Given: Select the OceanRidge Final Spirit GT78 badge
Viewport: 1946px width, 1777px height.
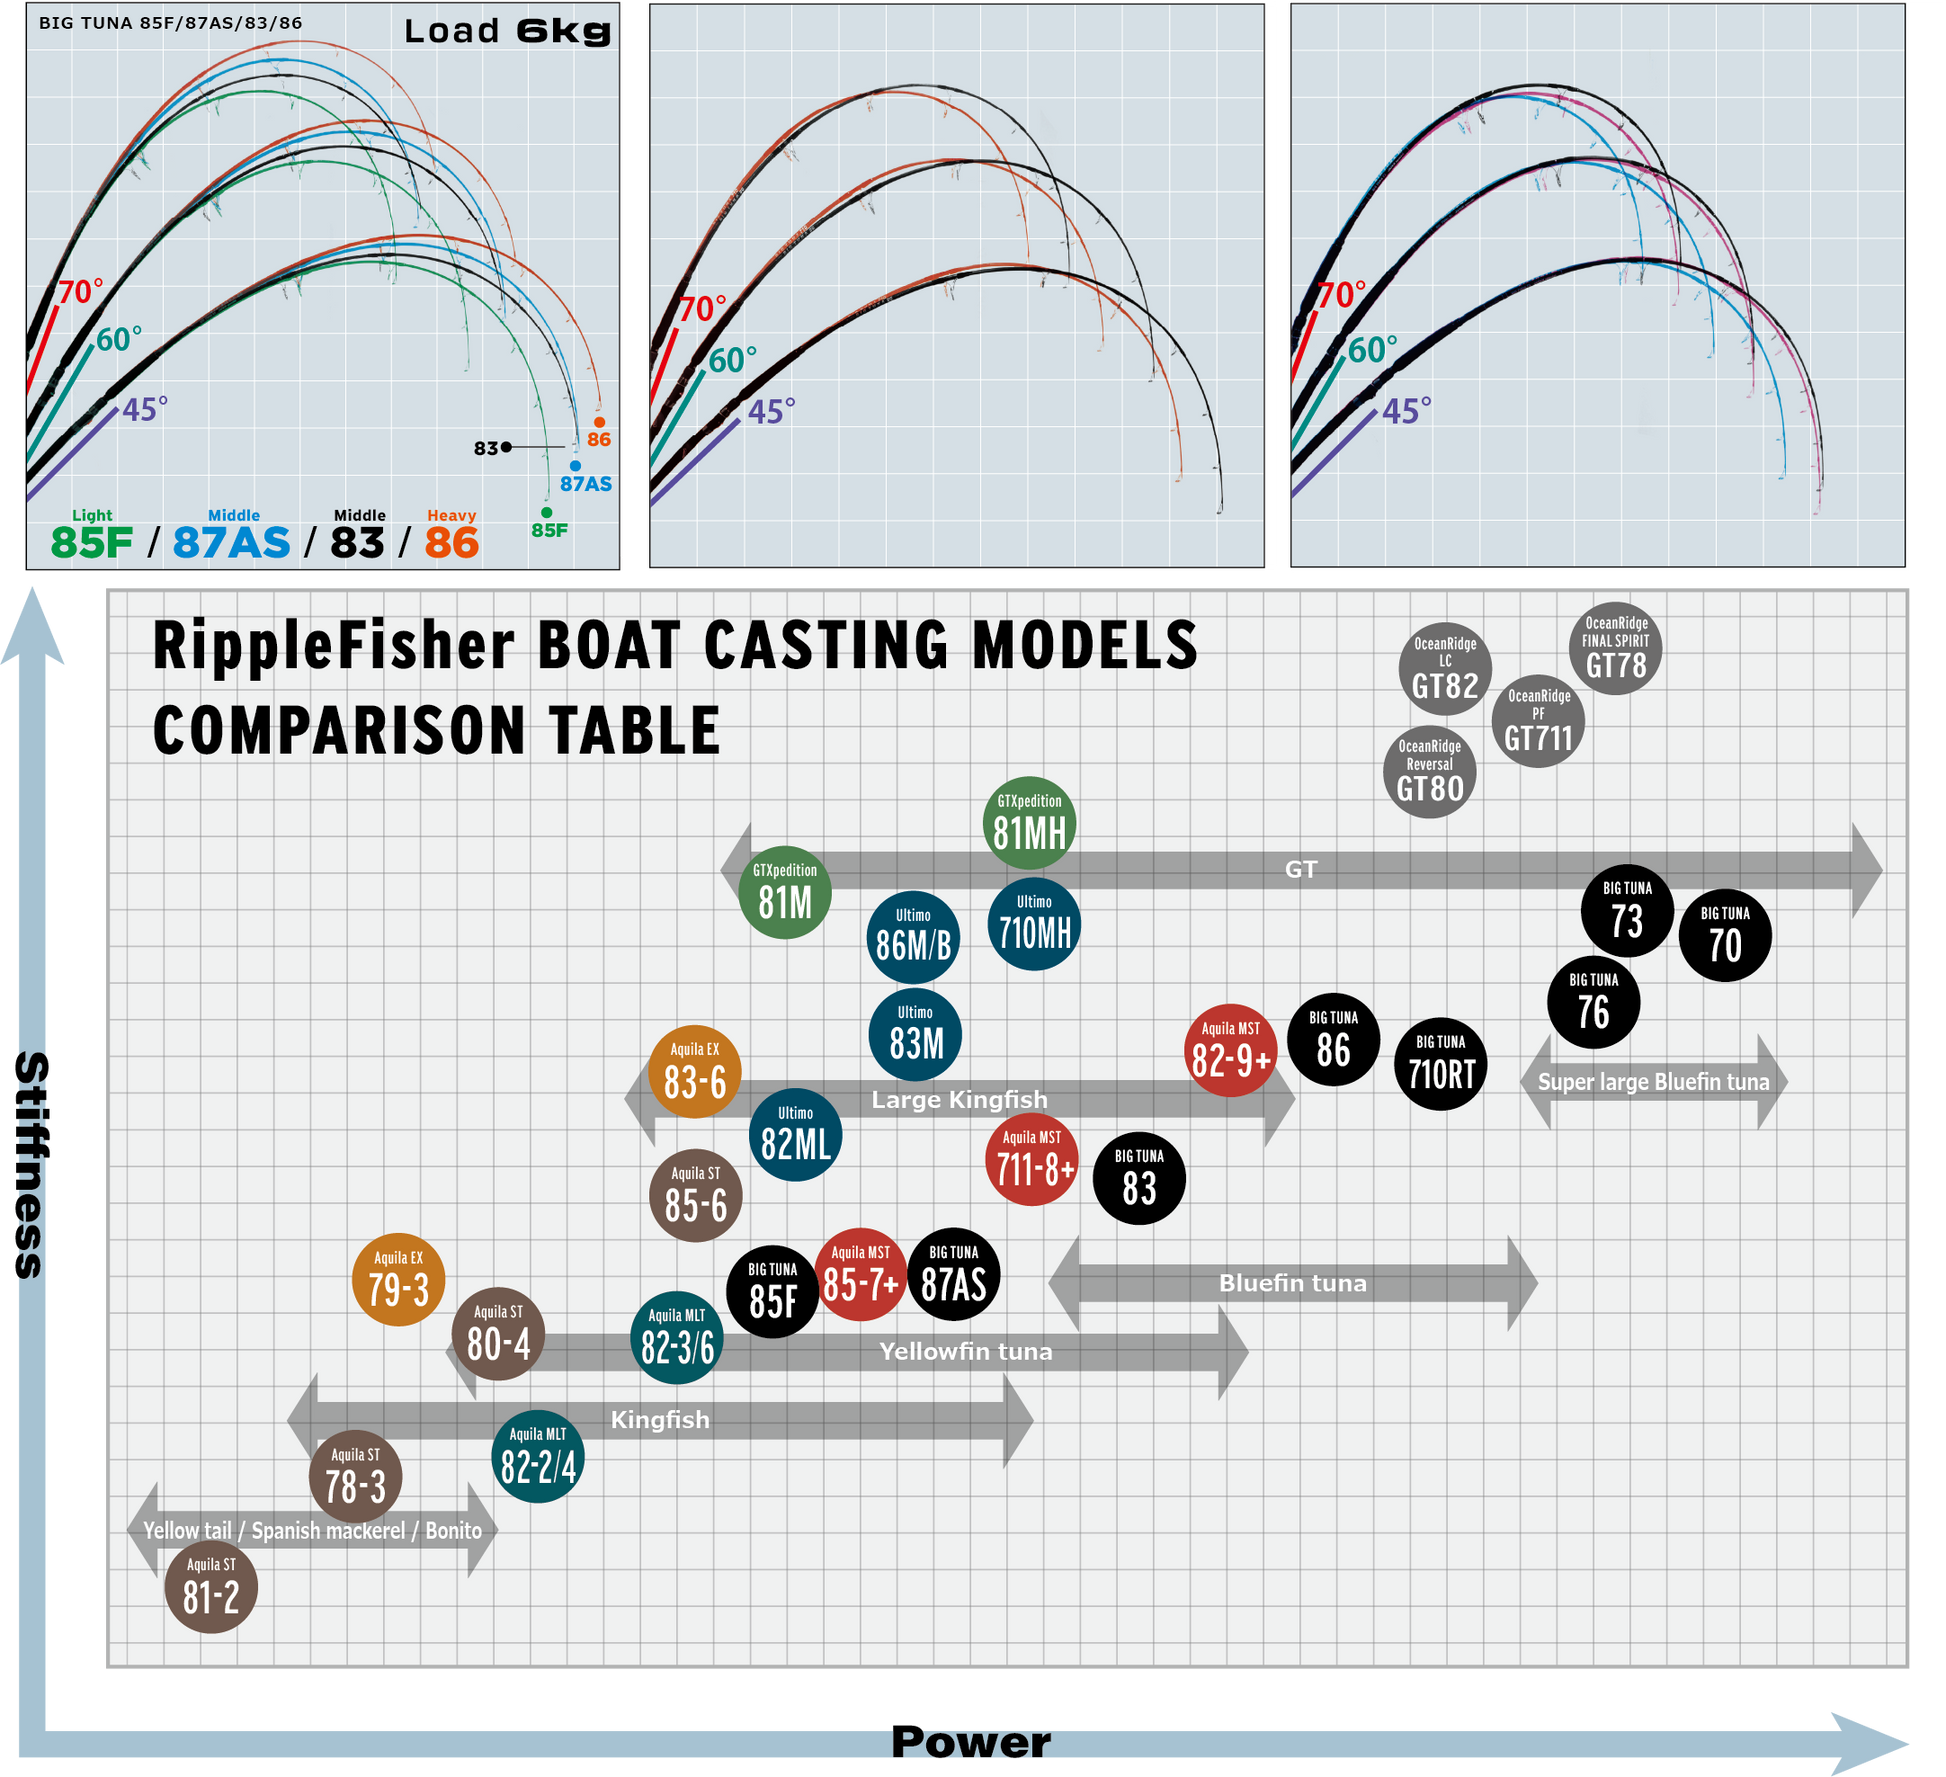Looking at the screenshot, I should [x=1616, y=648].
